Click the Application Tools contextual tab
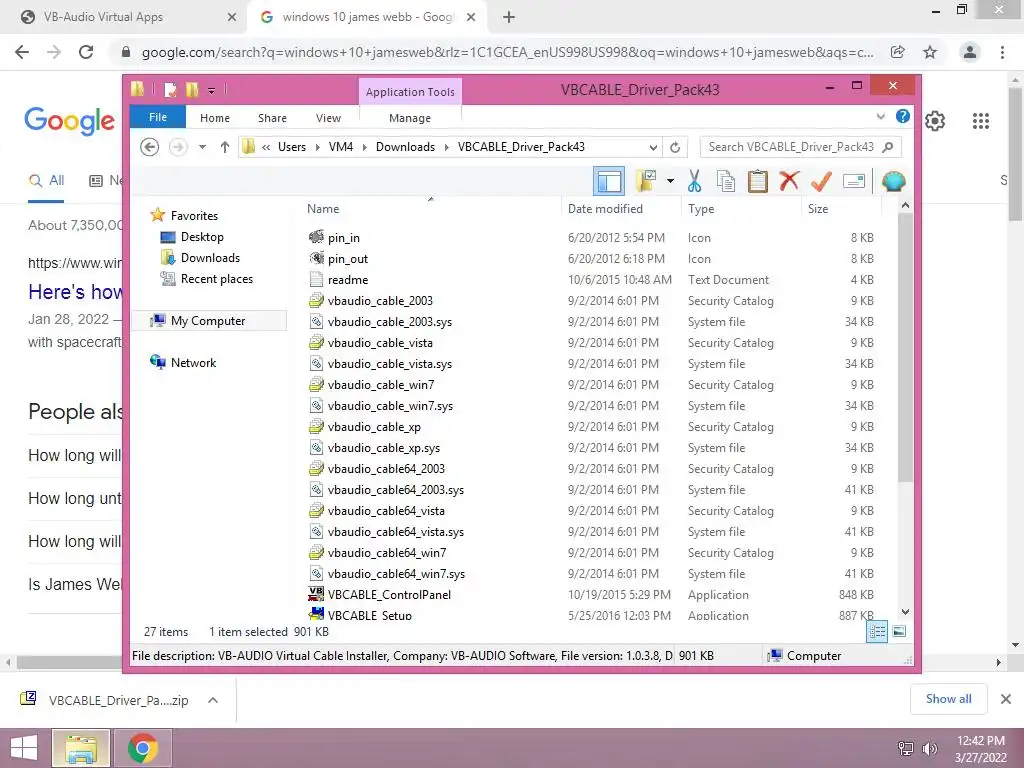 [410, 92]
